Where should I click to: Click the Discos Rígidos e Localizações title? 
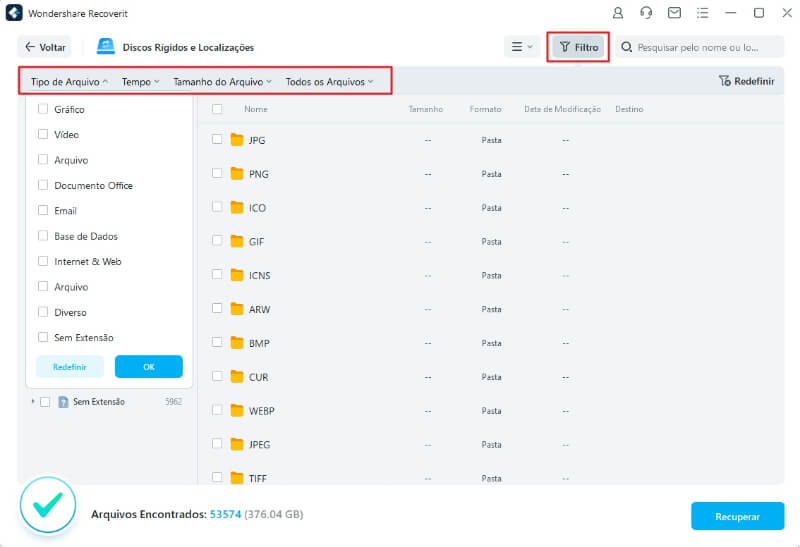[188, 47]
